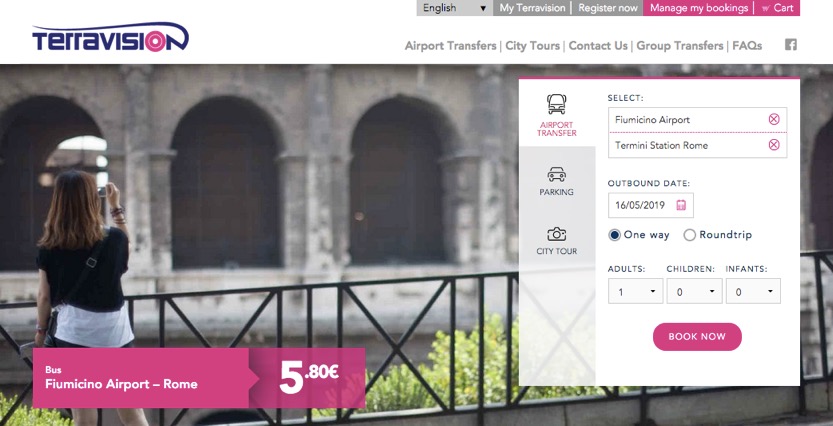
Task: Clear the Fiumicino Airport selection
Action: click(x=774, y=120)
